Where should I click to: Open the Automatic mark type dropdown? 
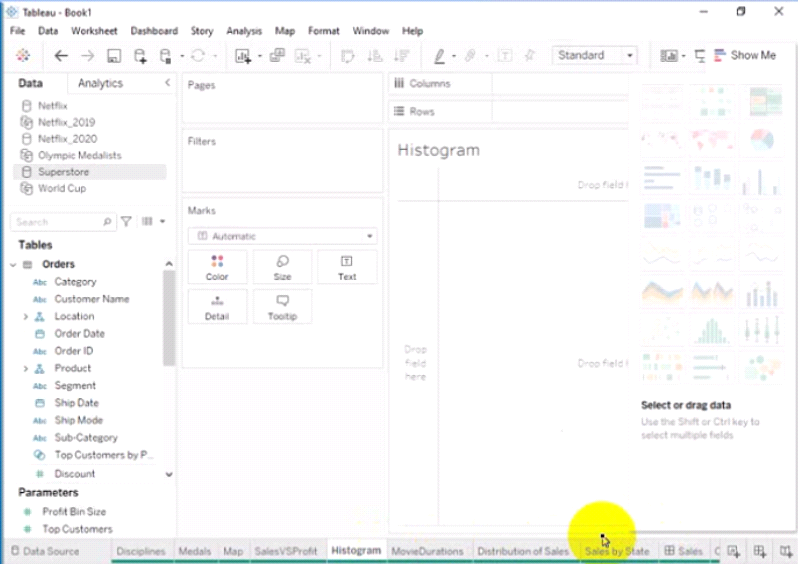click(282, 236)
